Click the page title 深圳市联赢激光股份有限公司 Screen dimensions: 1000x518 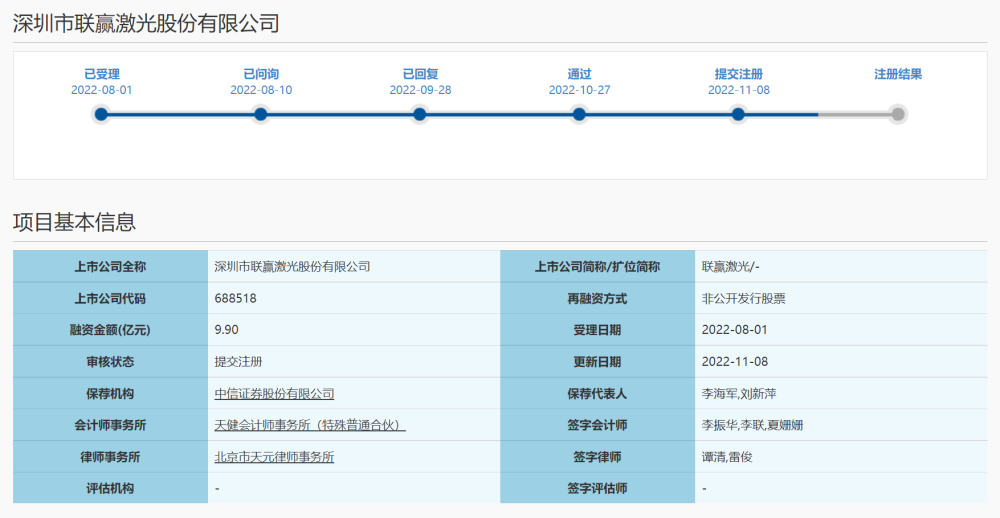[146, 23]
